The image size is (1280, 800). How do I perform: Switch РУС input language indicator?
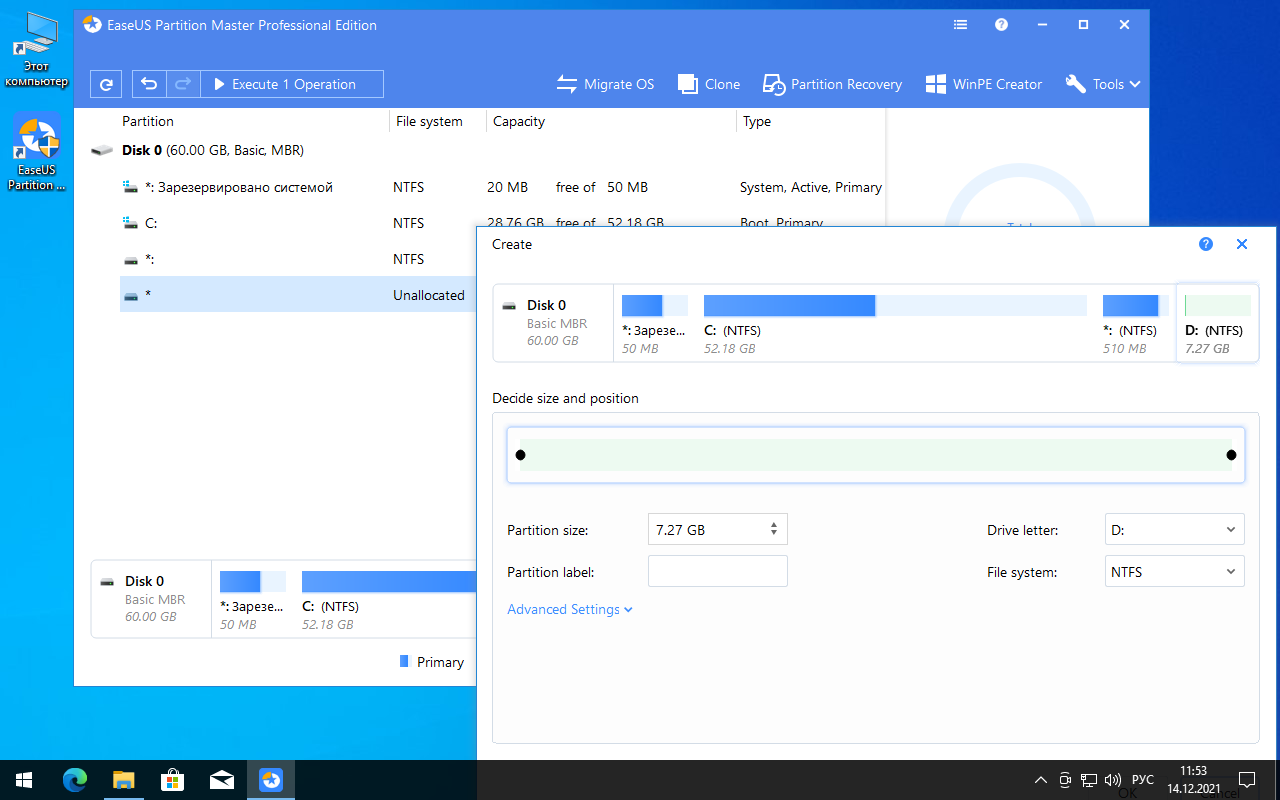point(1143,780)
